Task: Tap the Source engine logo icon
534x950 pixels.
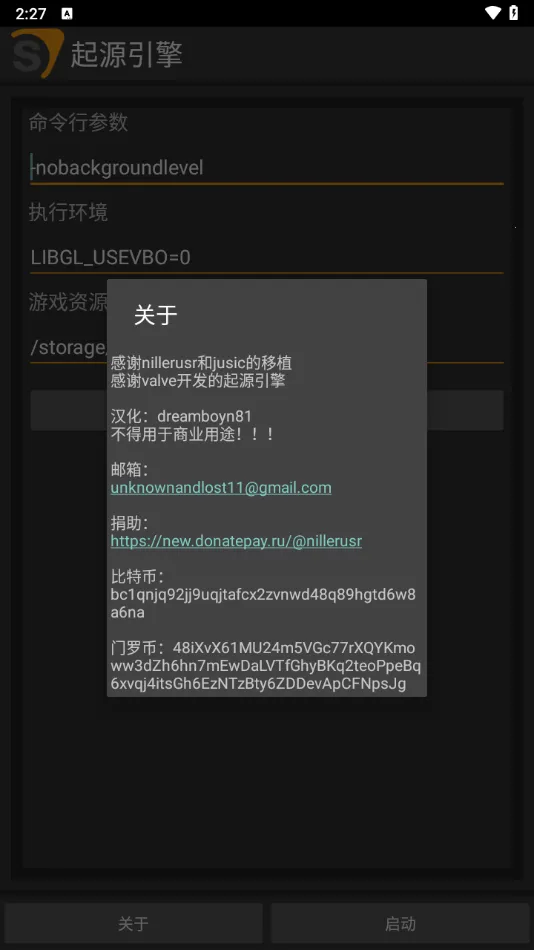Action: pyautogui.click(x=36, y=53)
